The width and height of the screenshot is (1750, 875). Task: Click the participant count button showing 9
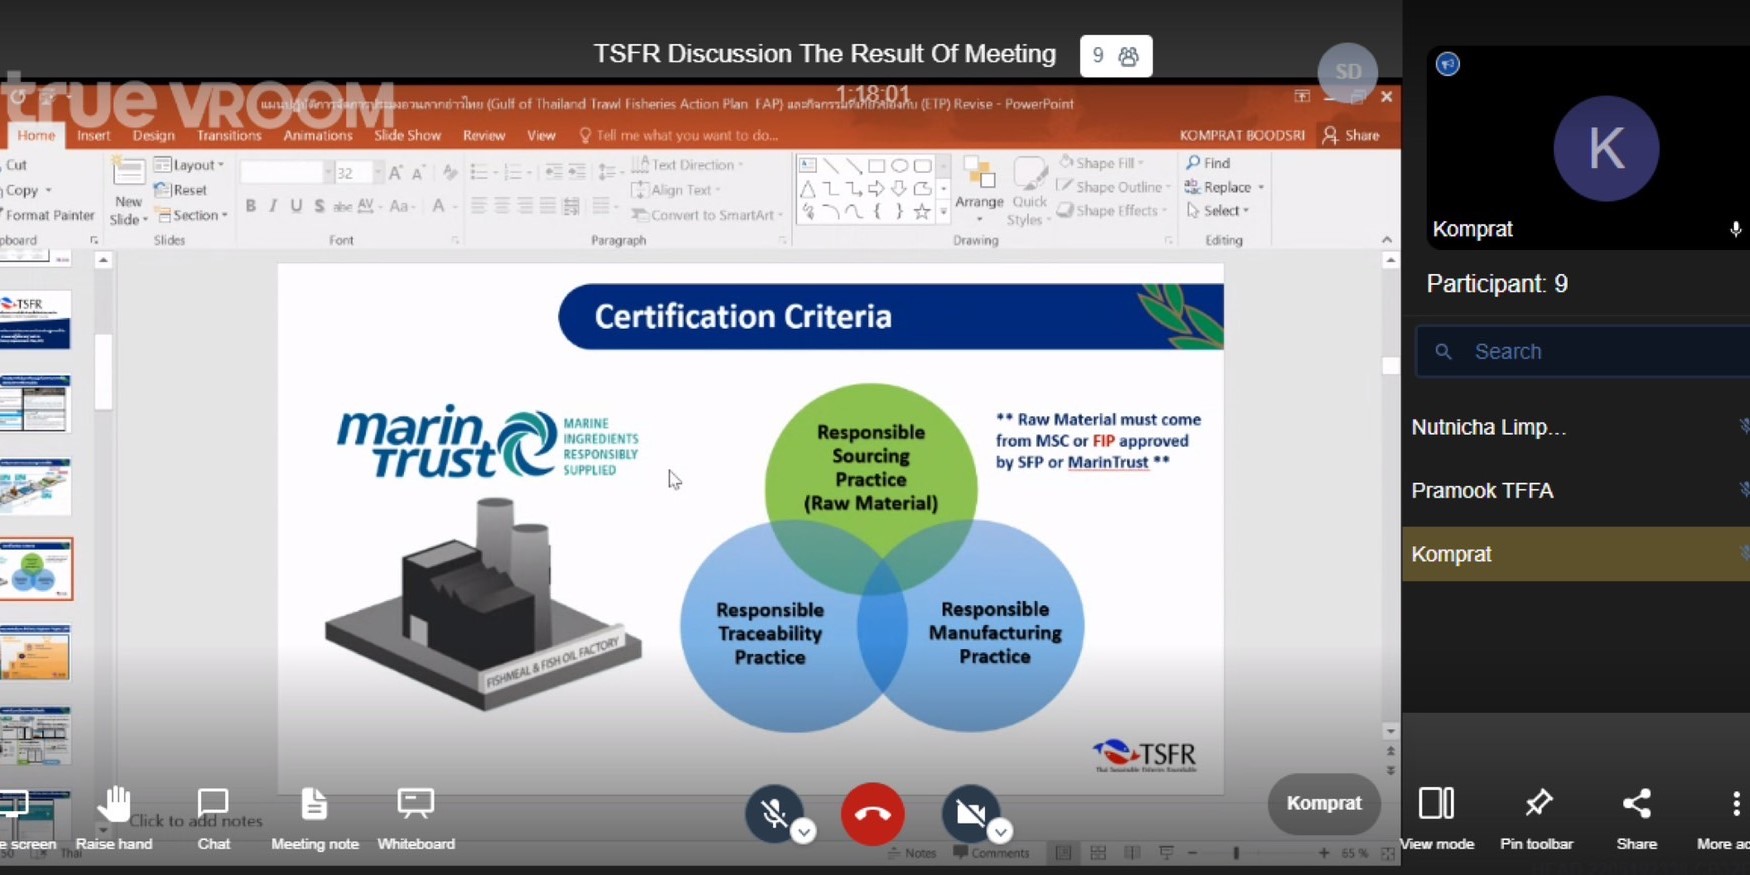click(1115, 56)
